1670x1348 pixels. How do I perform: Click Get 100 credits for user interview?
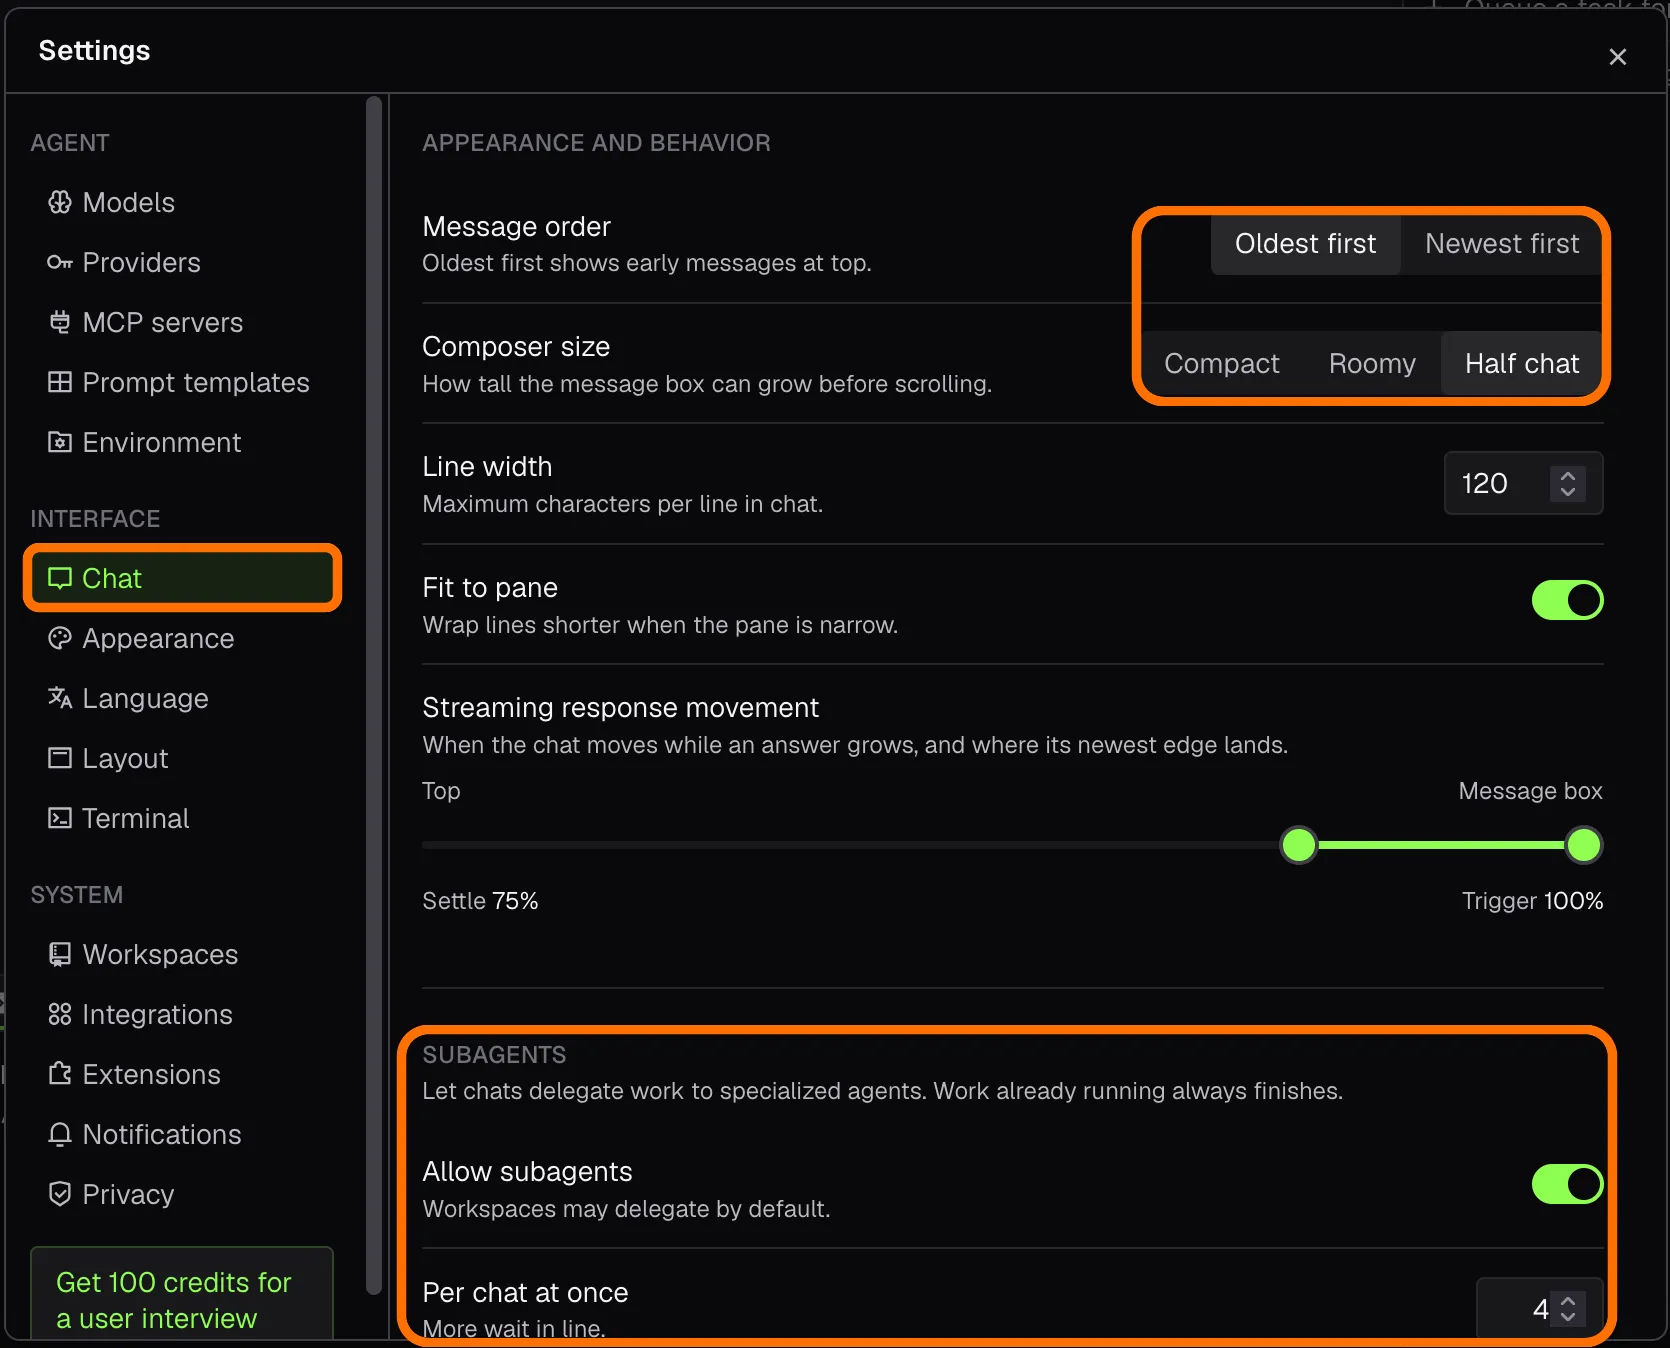pyautogui.click(x=182, y=1296)
